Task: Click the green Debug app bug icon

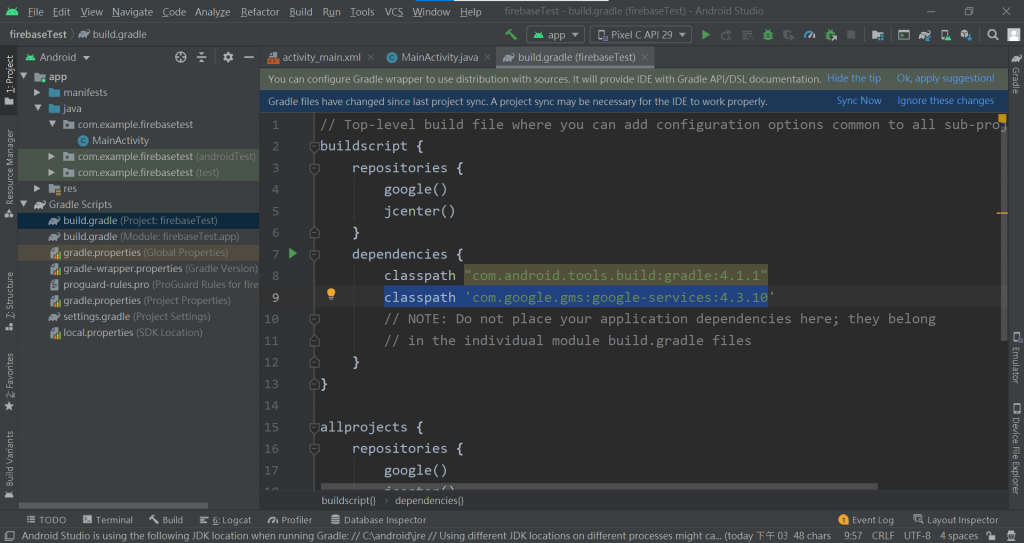Action: 768,35
